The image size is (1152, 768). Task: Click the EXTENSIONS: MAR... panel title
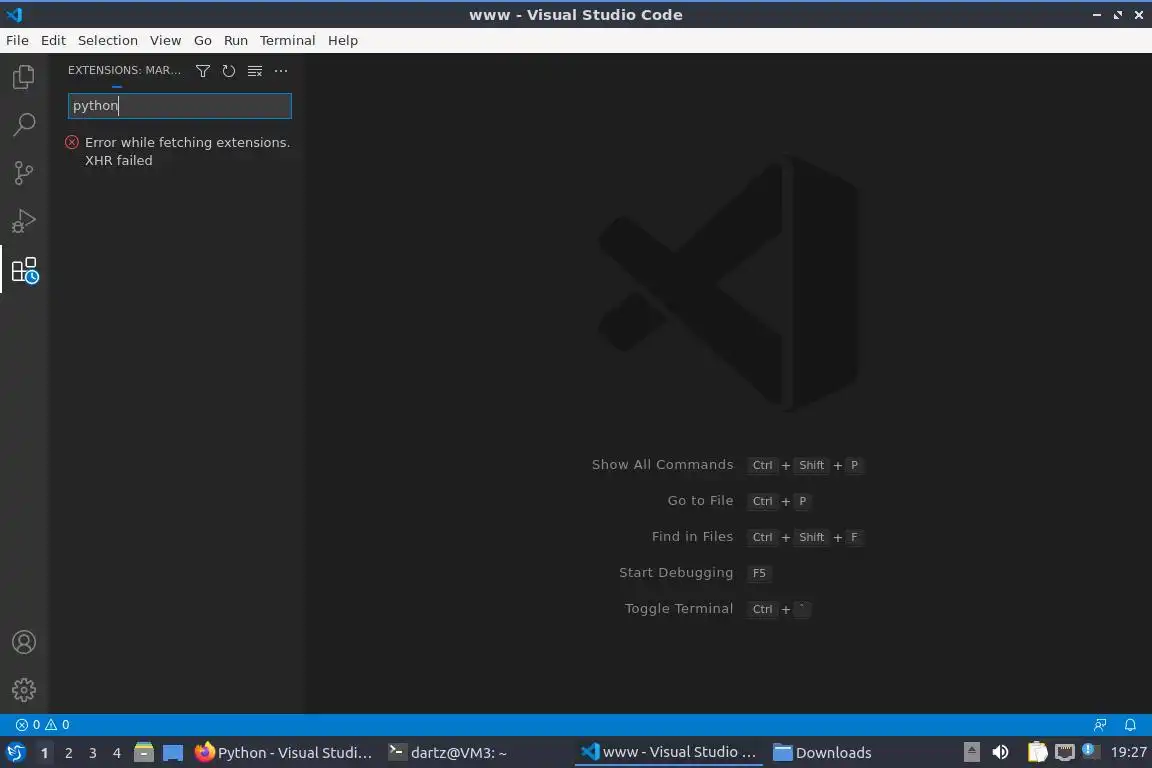pos(124,70)
